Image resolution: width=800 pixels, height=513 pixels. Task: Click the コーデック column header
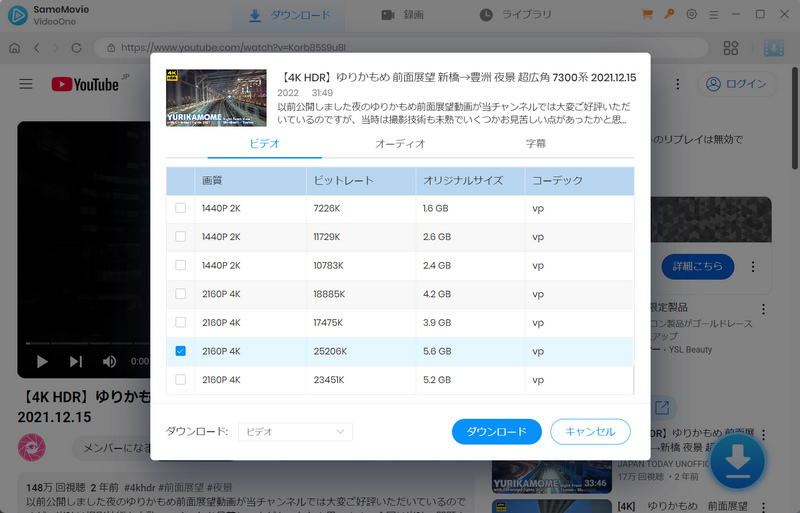[580, 181]
